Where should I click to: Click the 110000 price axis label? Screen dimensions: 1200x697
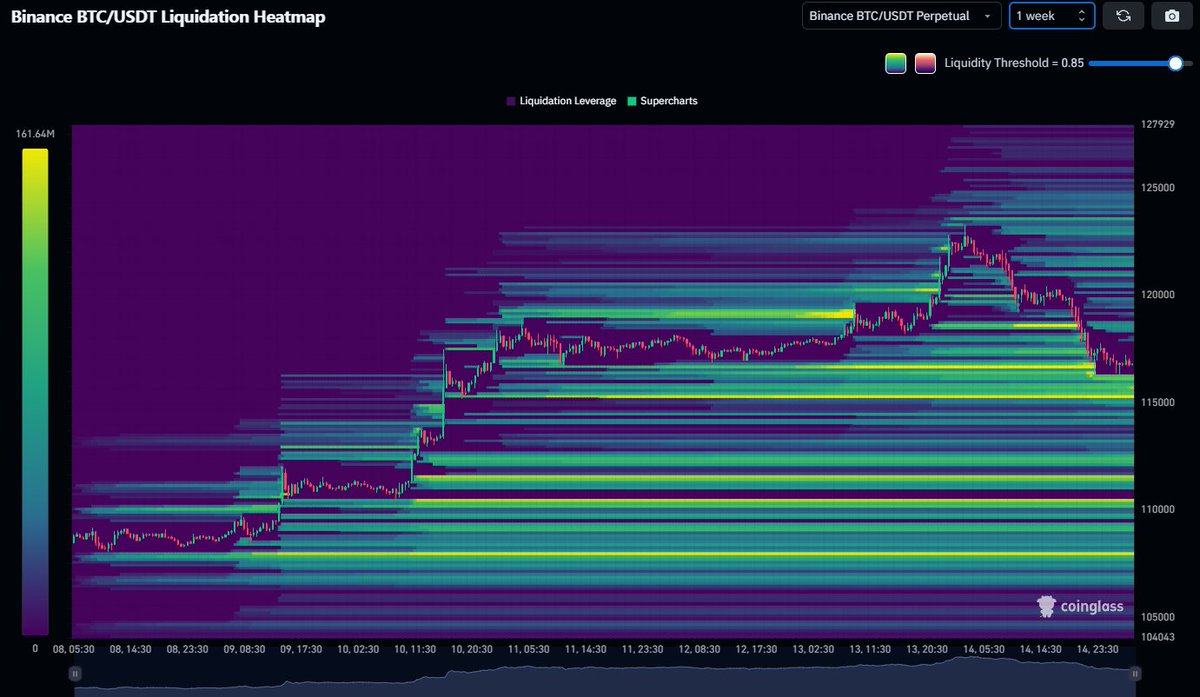pos(1158,509)
